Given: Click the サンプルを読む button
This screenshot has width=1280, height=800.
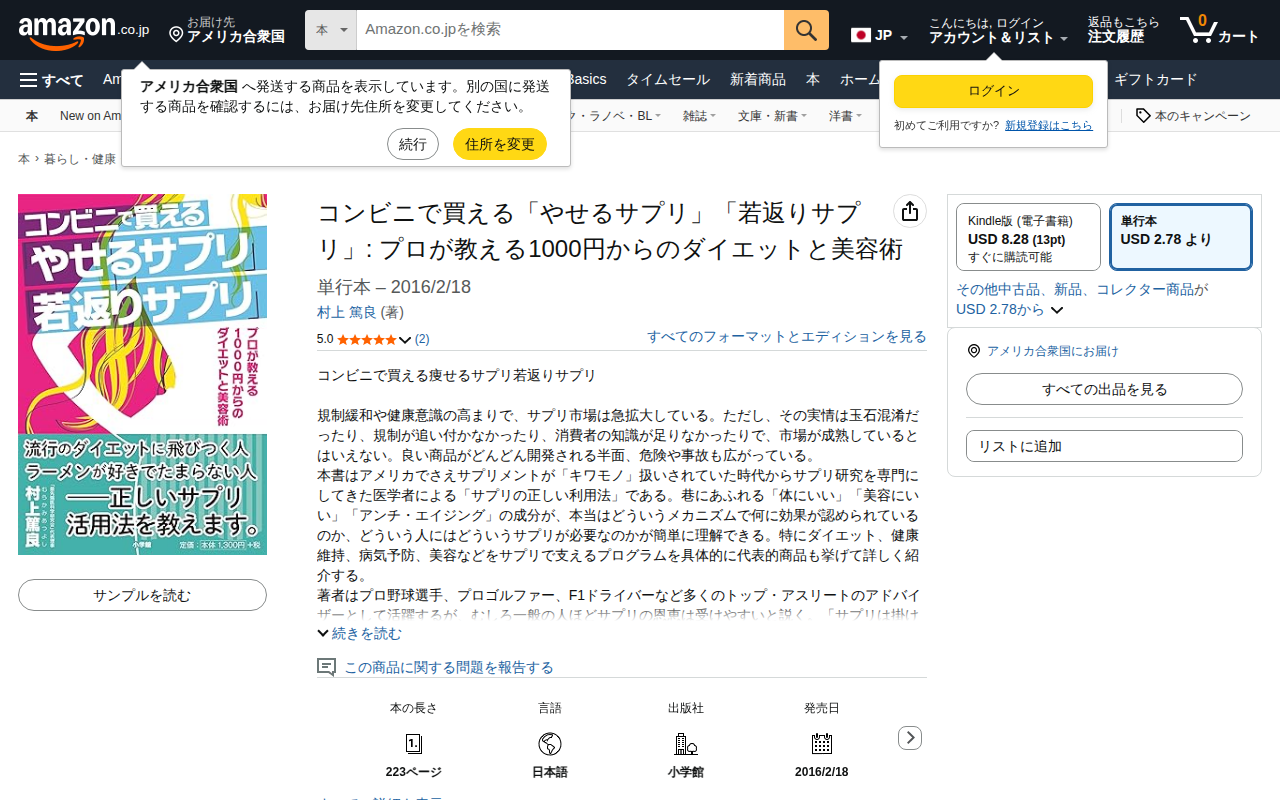Looking at the screenshot, I should (x=142, y=595).
